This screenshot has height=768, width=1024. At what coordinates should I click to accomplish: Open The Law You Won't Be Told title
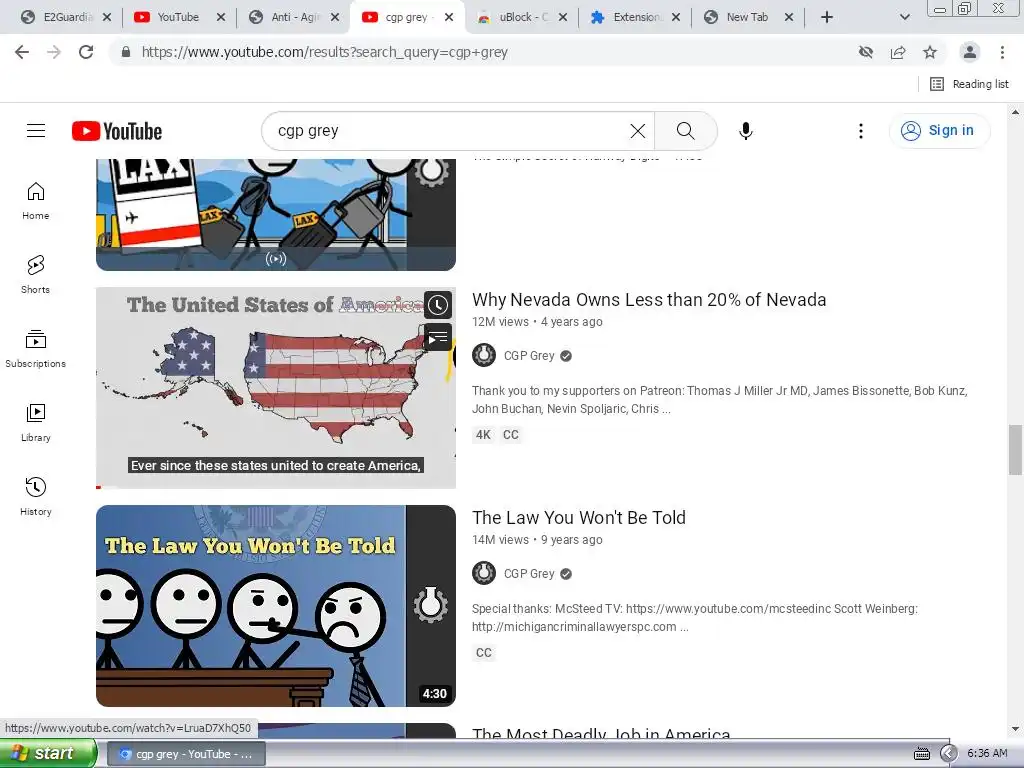[x=579, y=518]
